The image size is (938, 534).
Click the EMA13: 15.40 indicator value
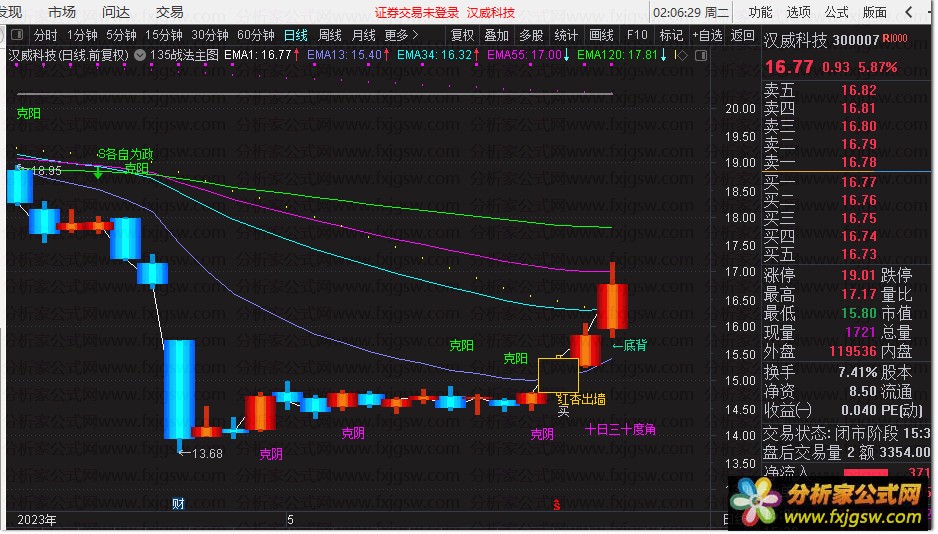[348, 56]
